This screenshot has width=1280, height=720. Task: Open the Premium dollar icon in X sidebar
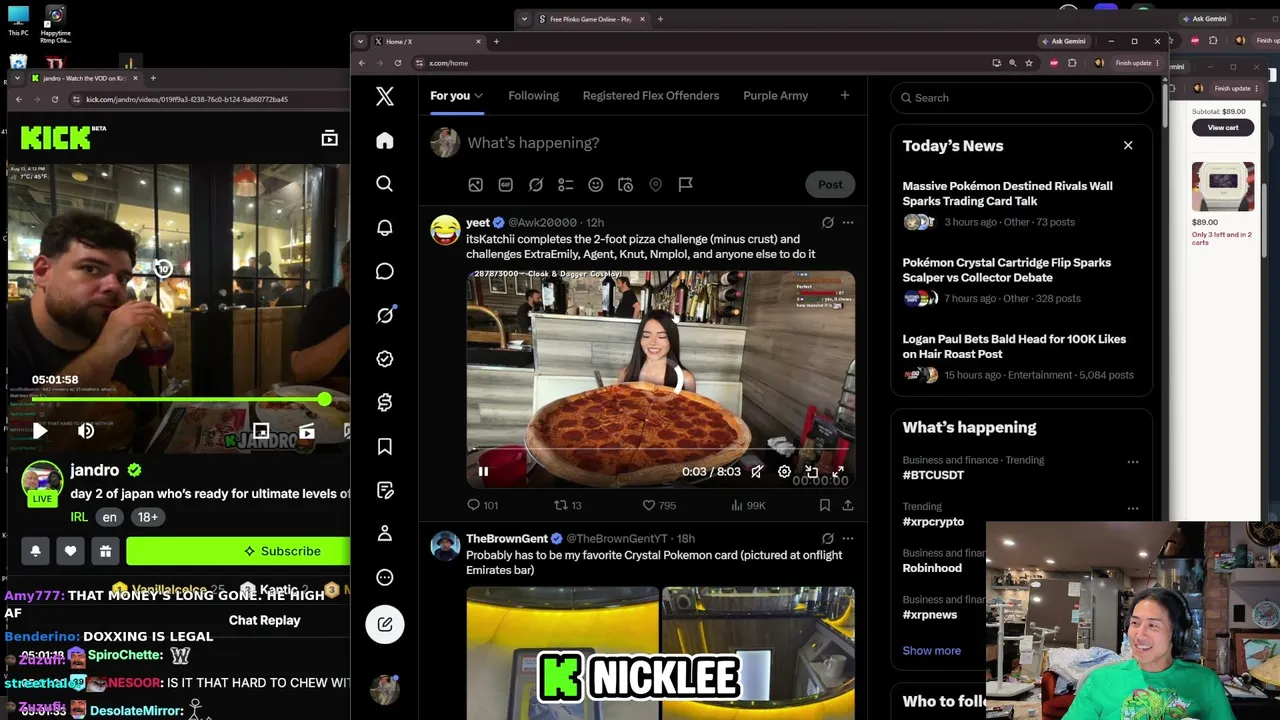(x=385, y=402)
